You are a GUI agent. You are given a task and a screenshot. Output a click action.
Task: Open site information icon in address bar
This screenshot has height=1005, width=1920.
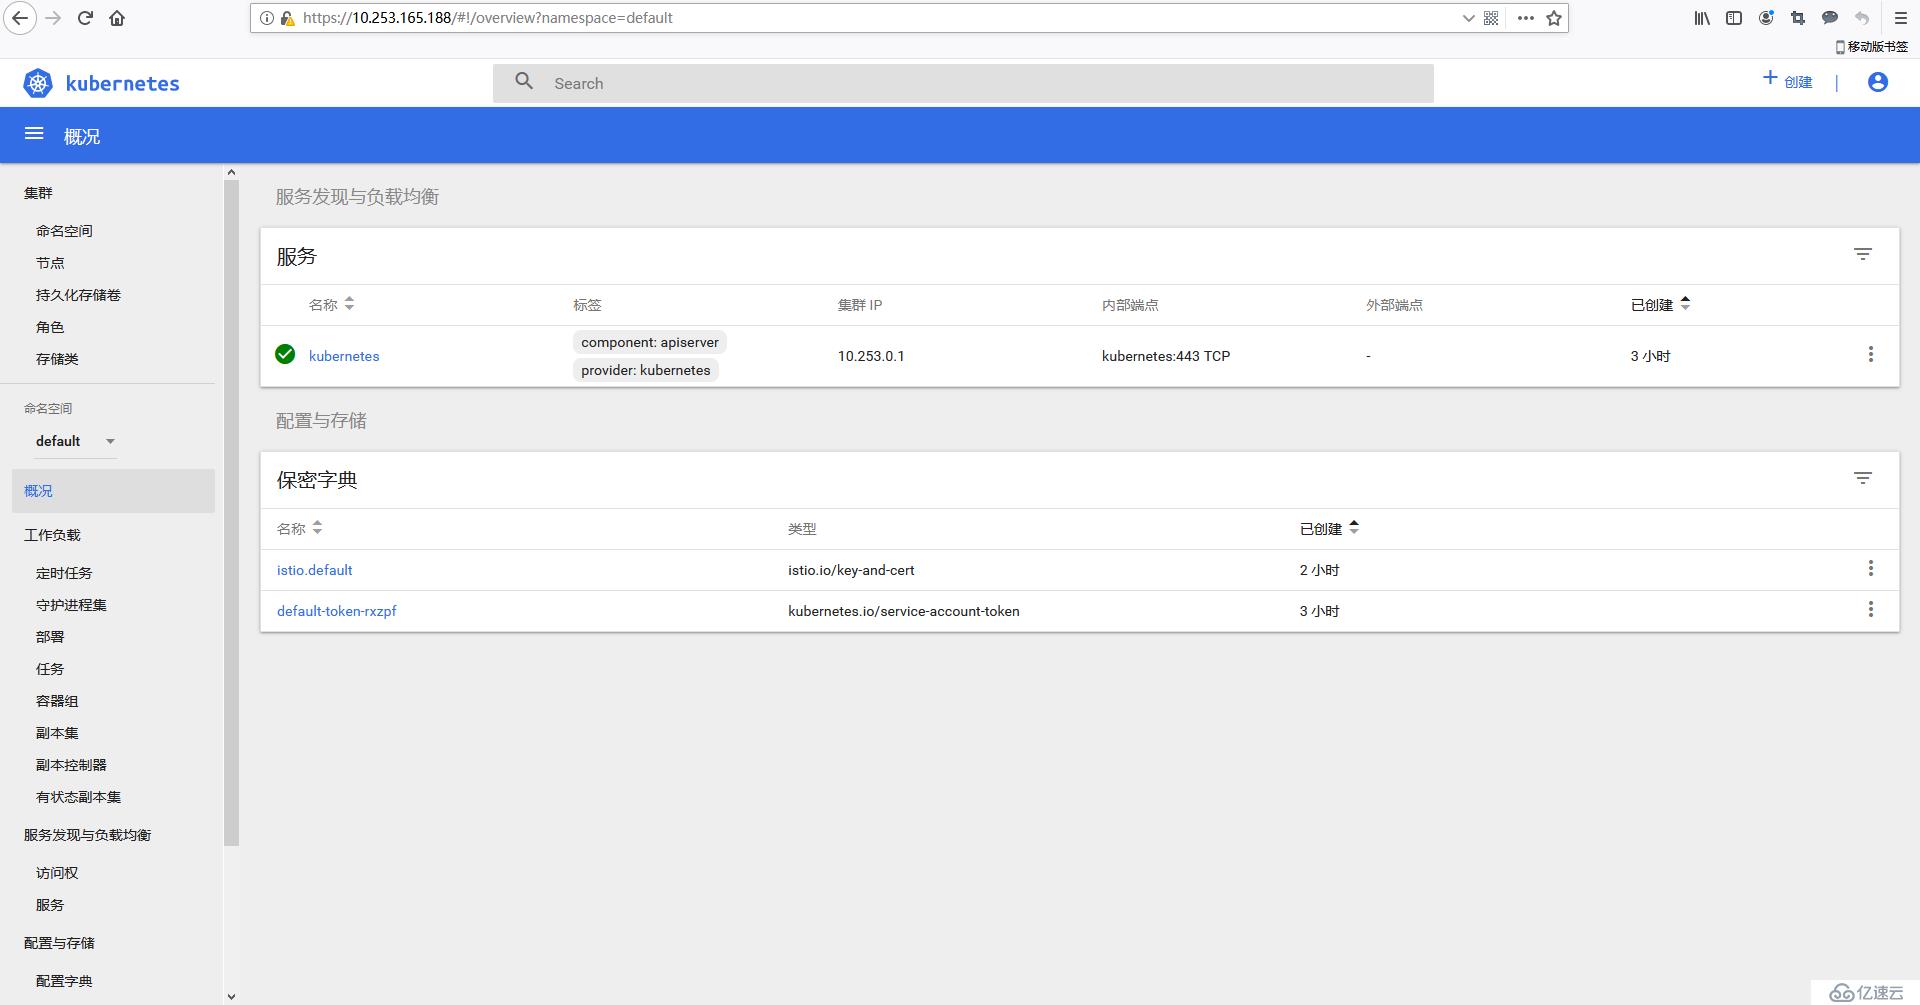coord(267,18)
